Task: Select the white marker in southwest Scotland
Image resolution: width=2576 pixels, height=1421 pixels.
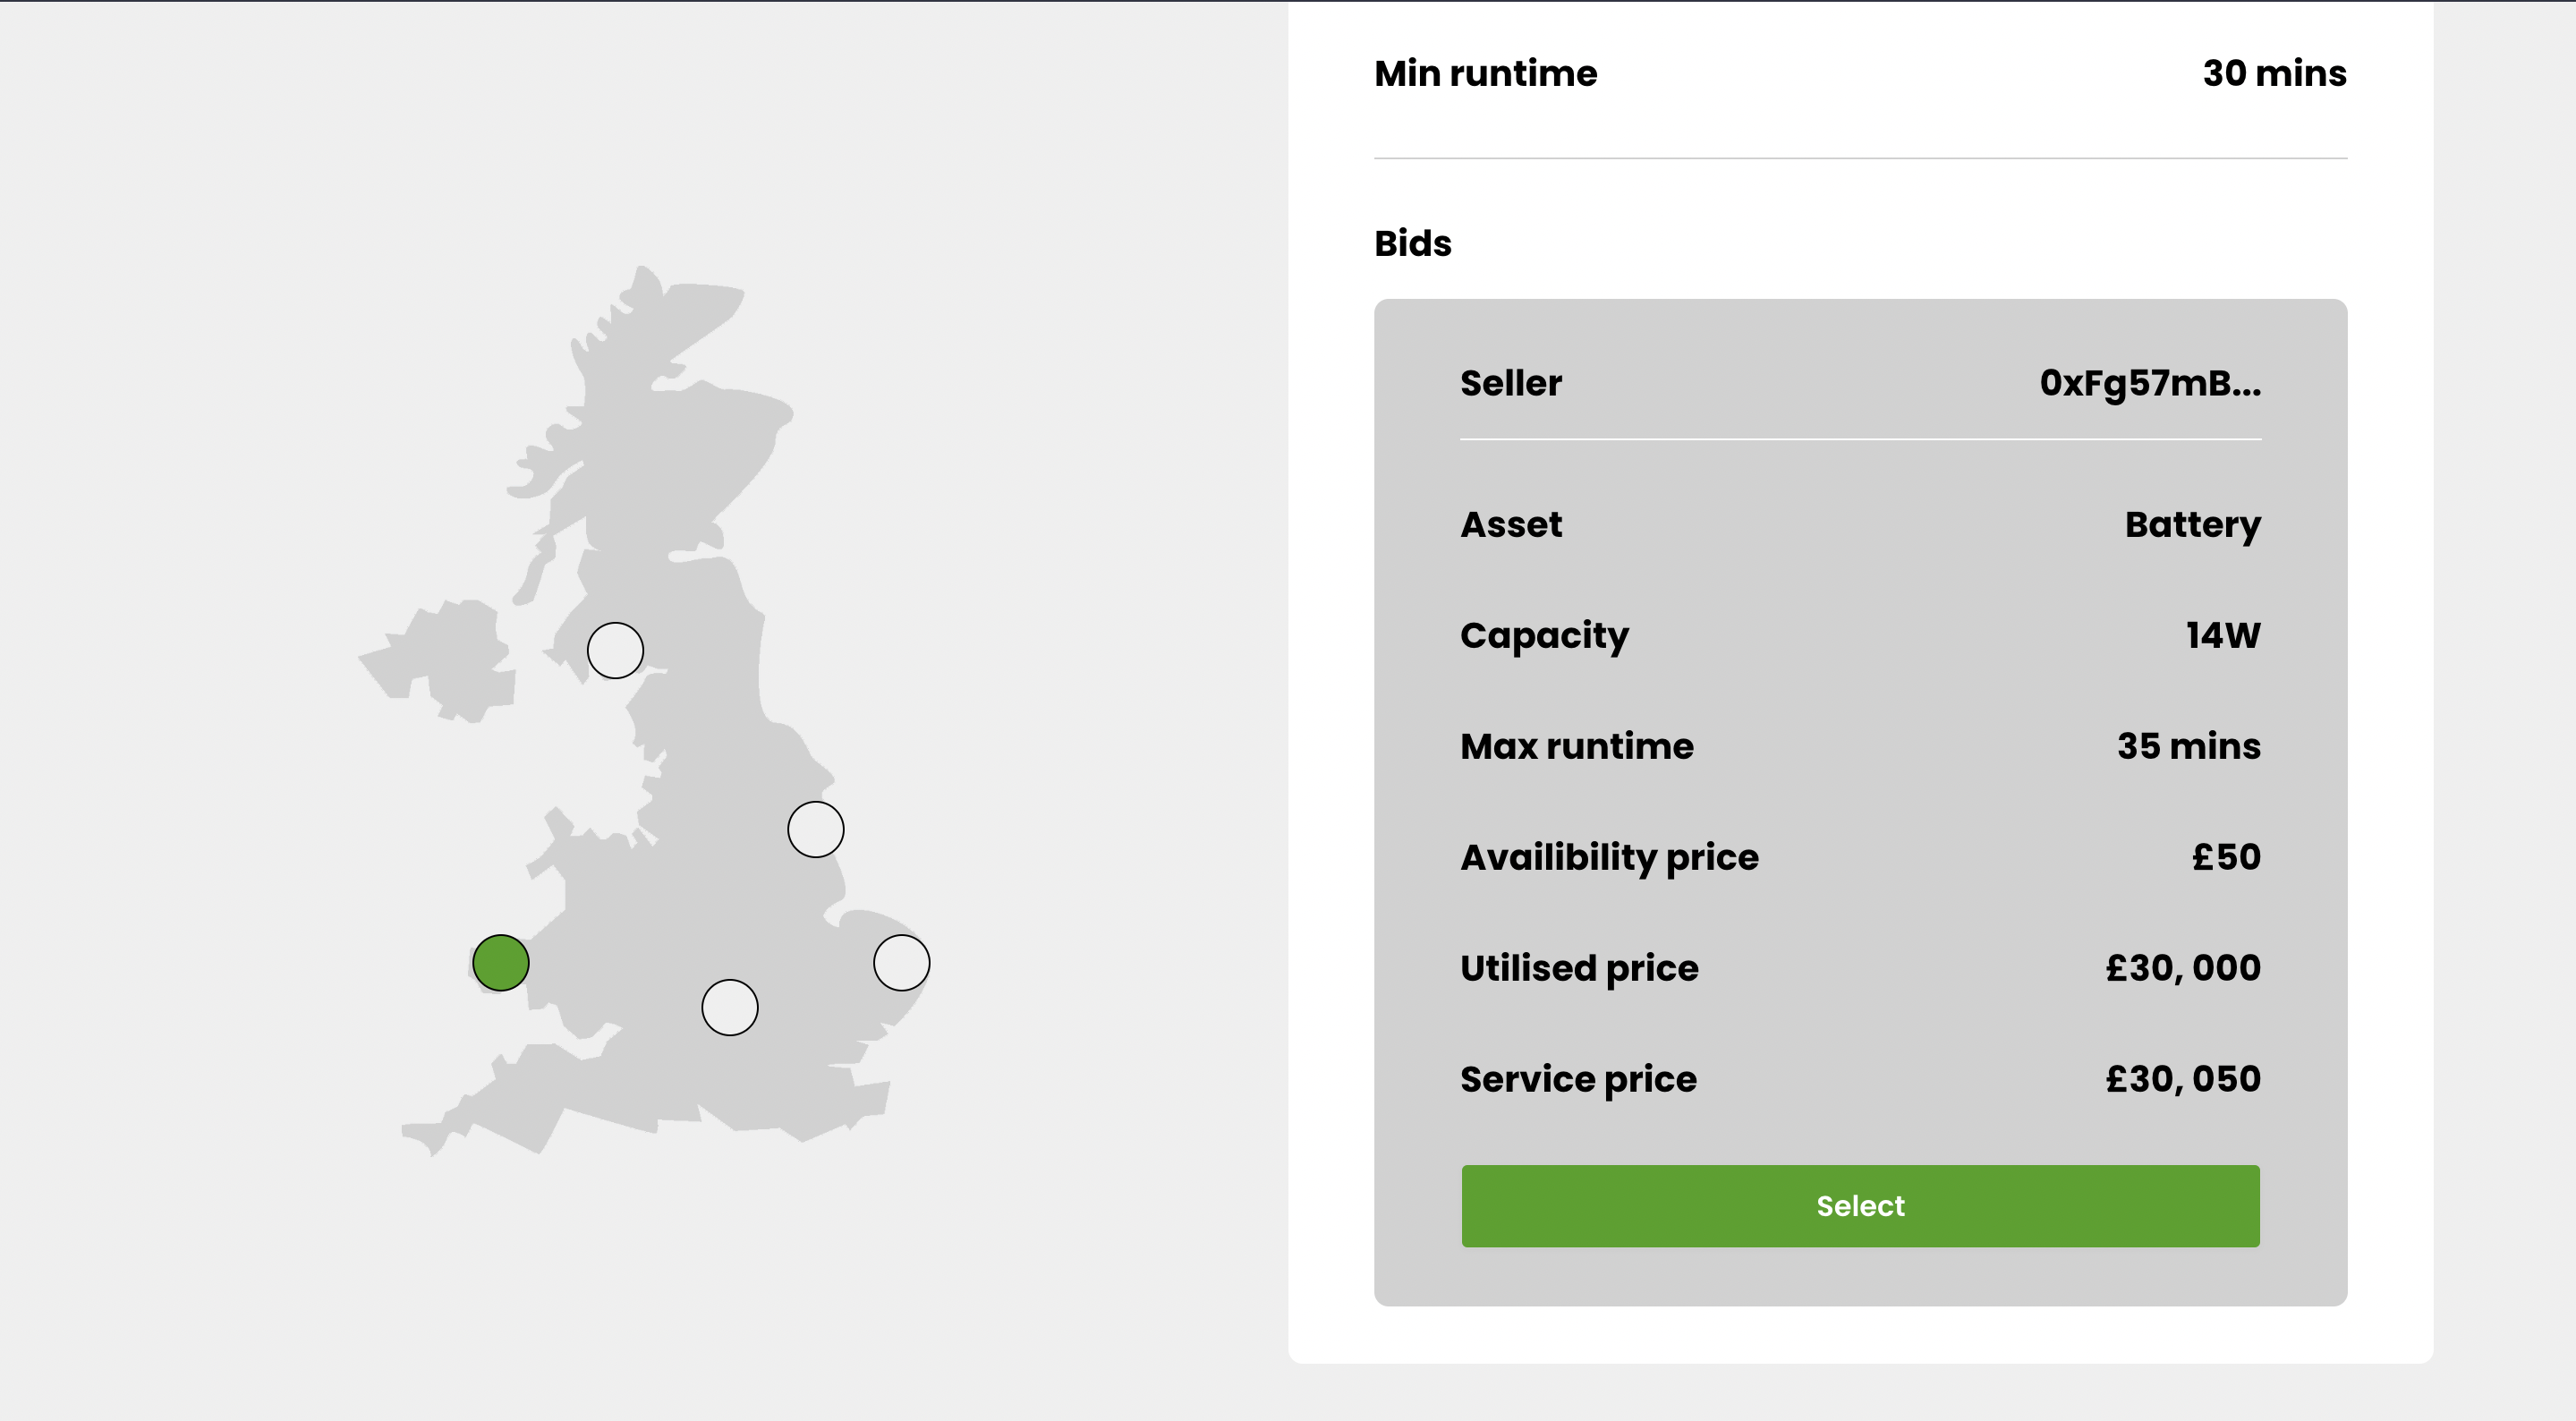Action: point(615,651)
